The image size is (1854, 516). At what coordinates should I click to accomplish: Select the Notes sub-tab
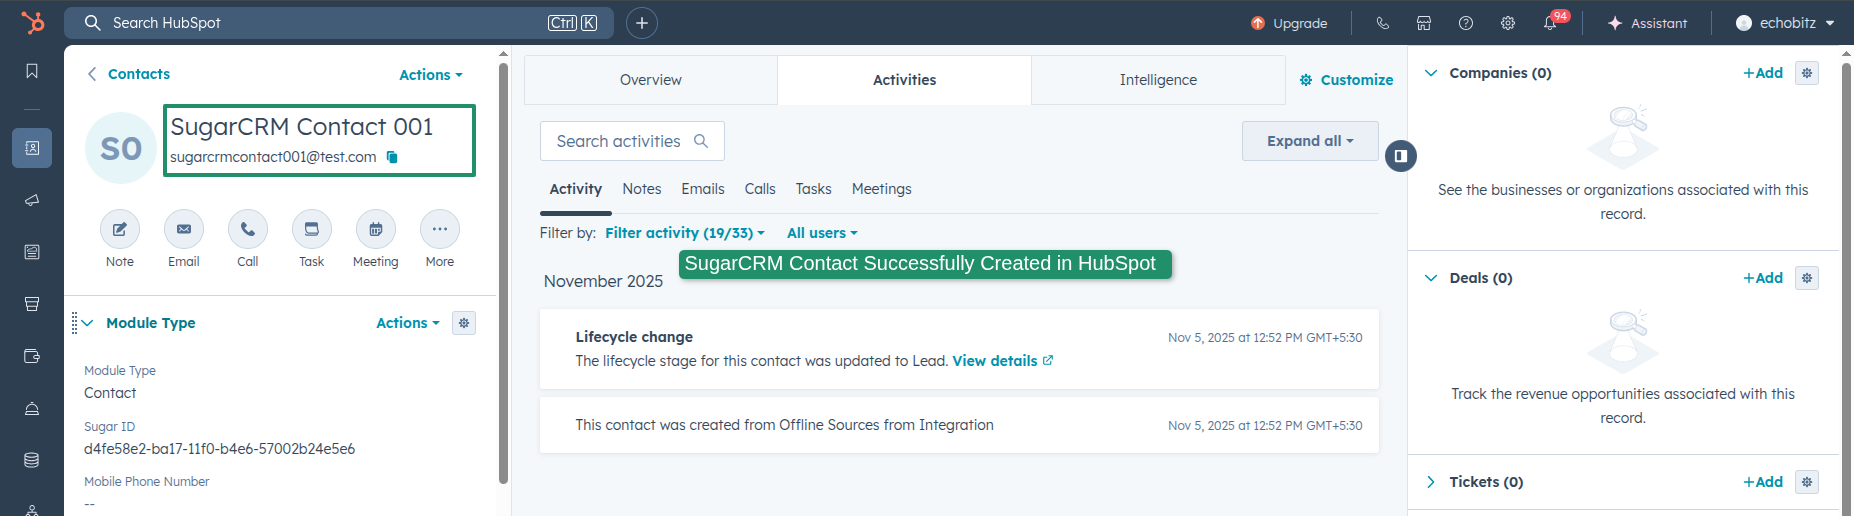pos(642,189)
